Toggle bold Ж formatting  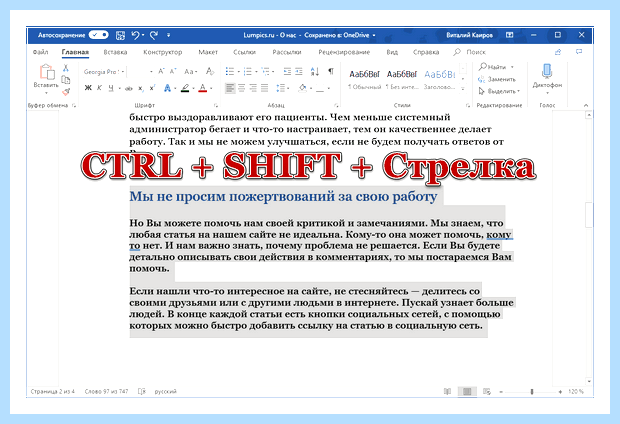88,88
